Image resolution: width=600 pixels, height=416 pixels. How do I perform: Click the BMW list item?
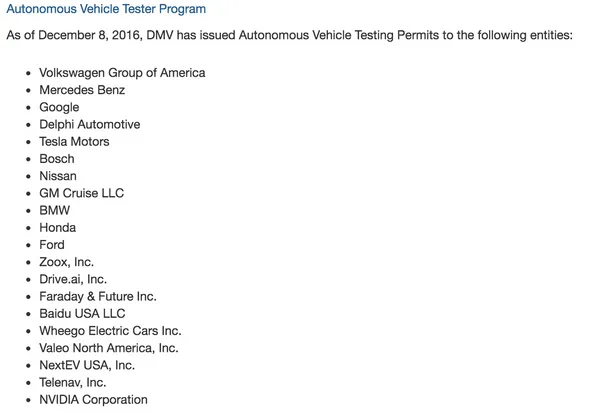[x=54, y=210]
